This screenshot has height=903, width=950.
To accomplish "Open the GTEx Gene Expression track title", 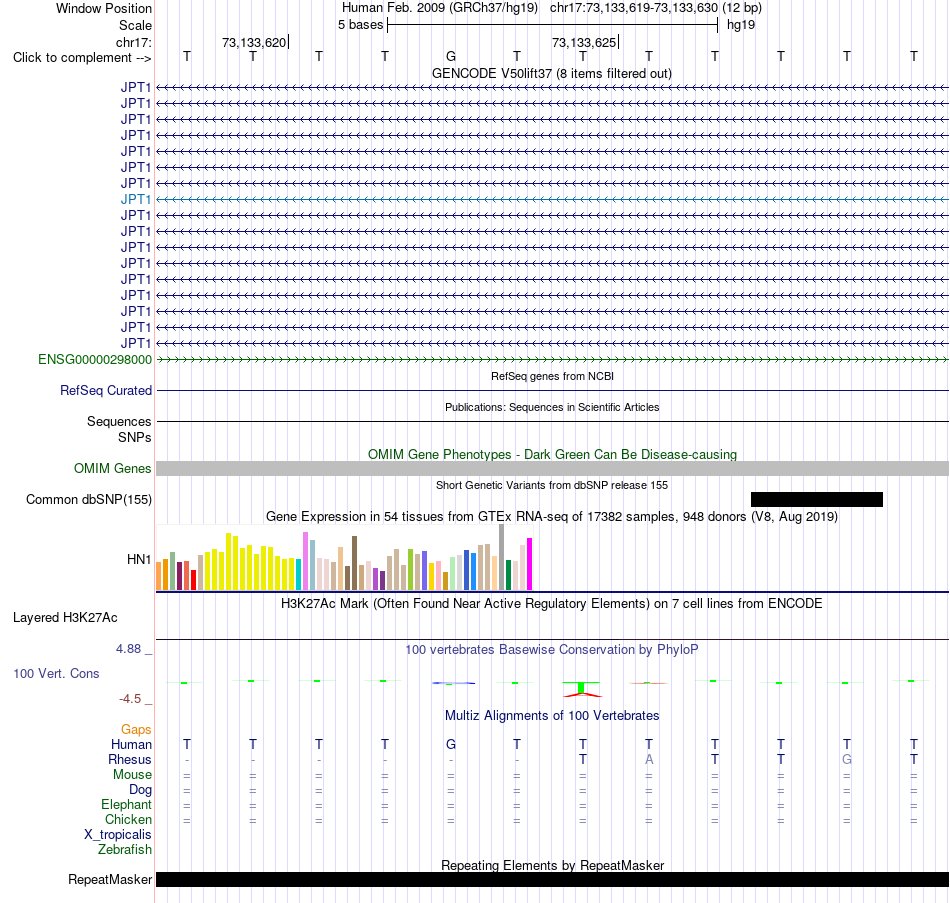I will (552, 516).
